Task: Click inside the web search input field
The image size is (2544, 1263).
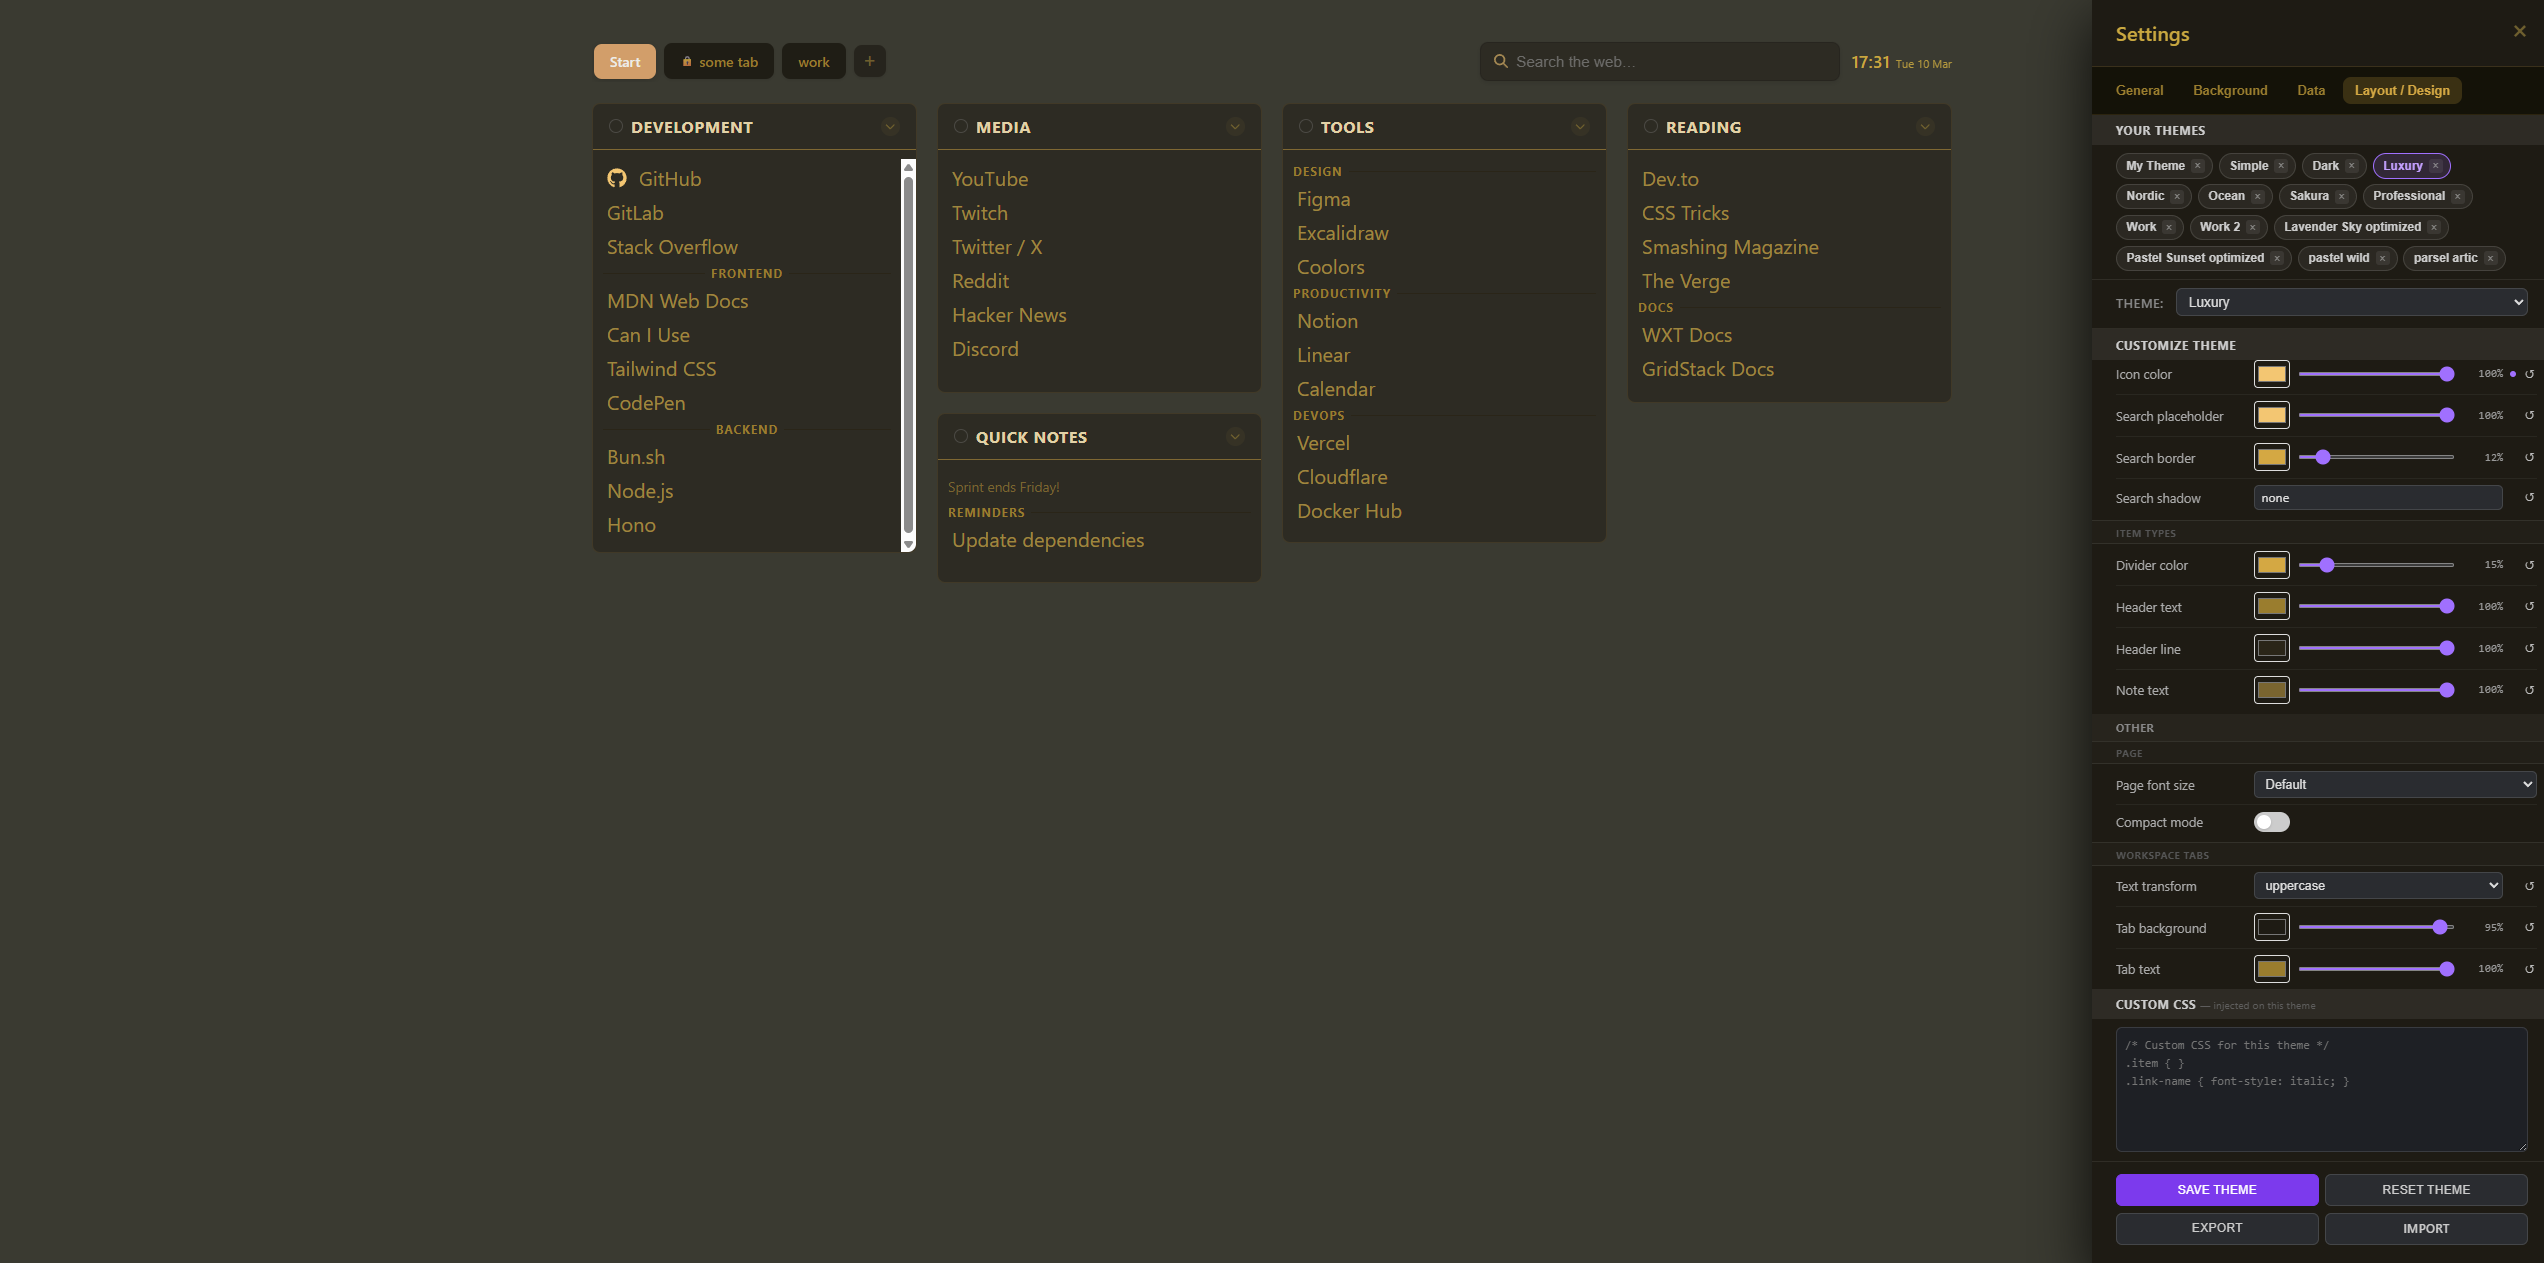Action: coord(1658,61)
